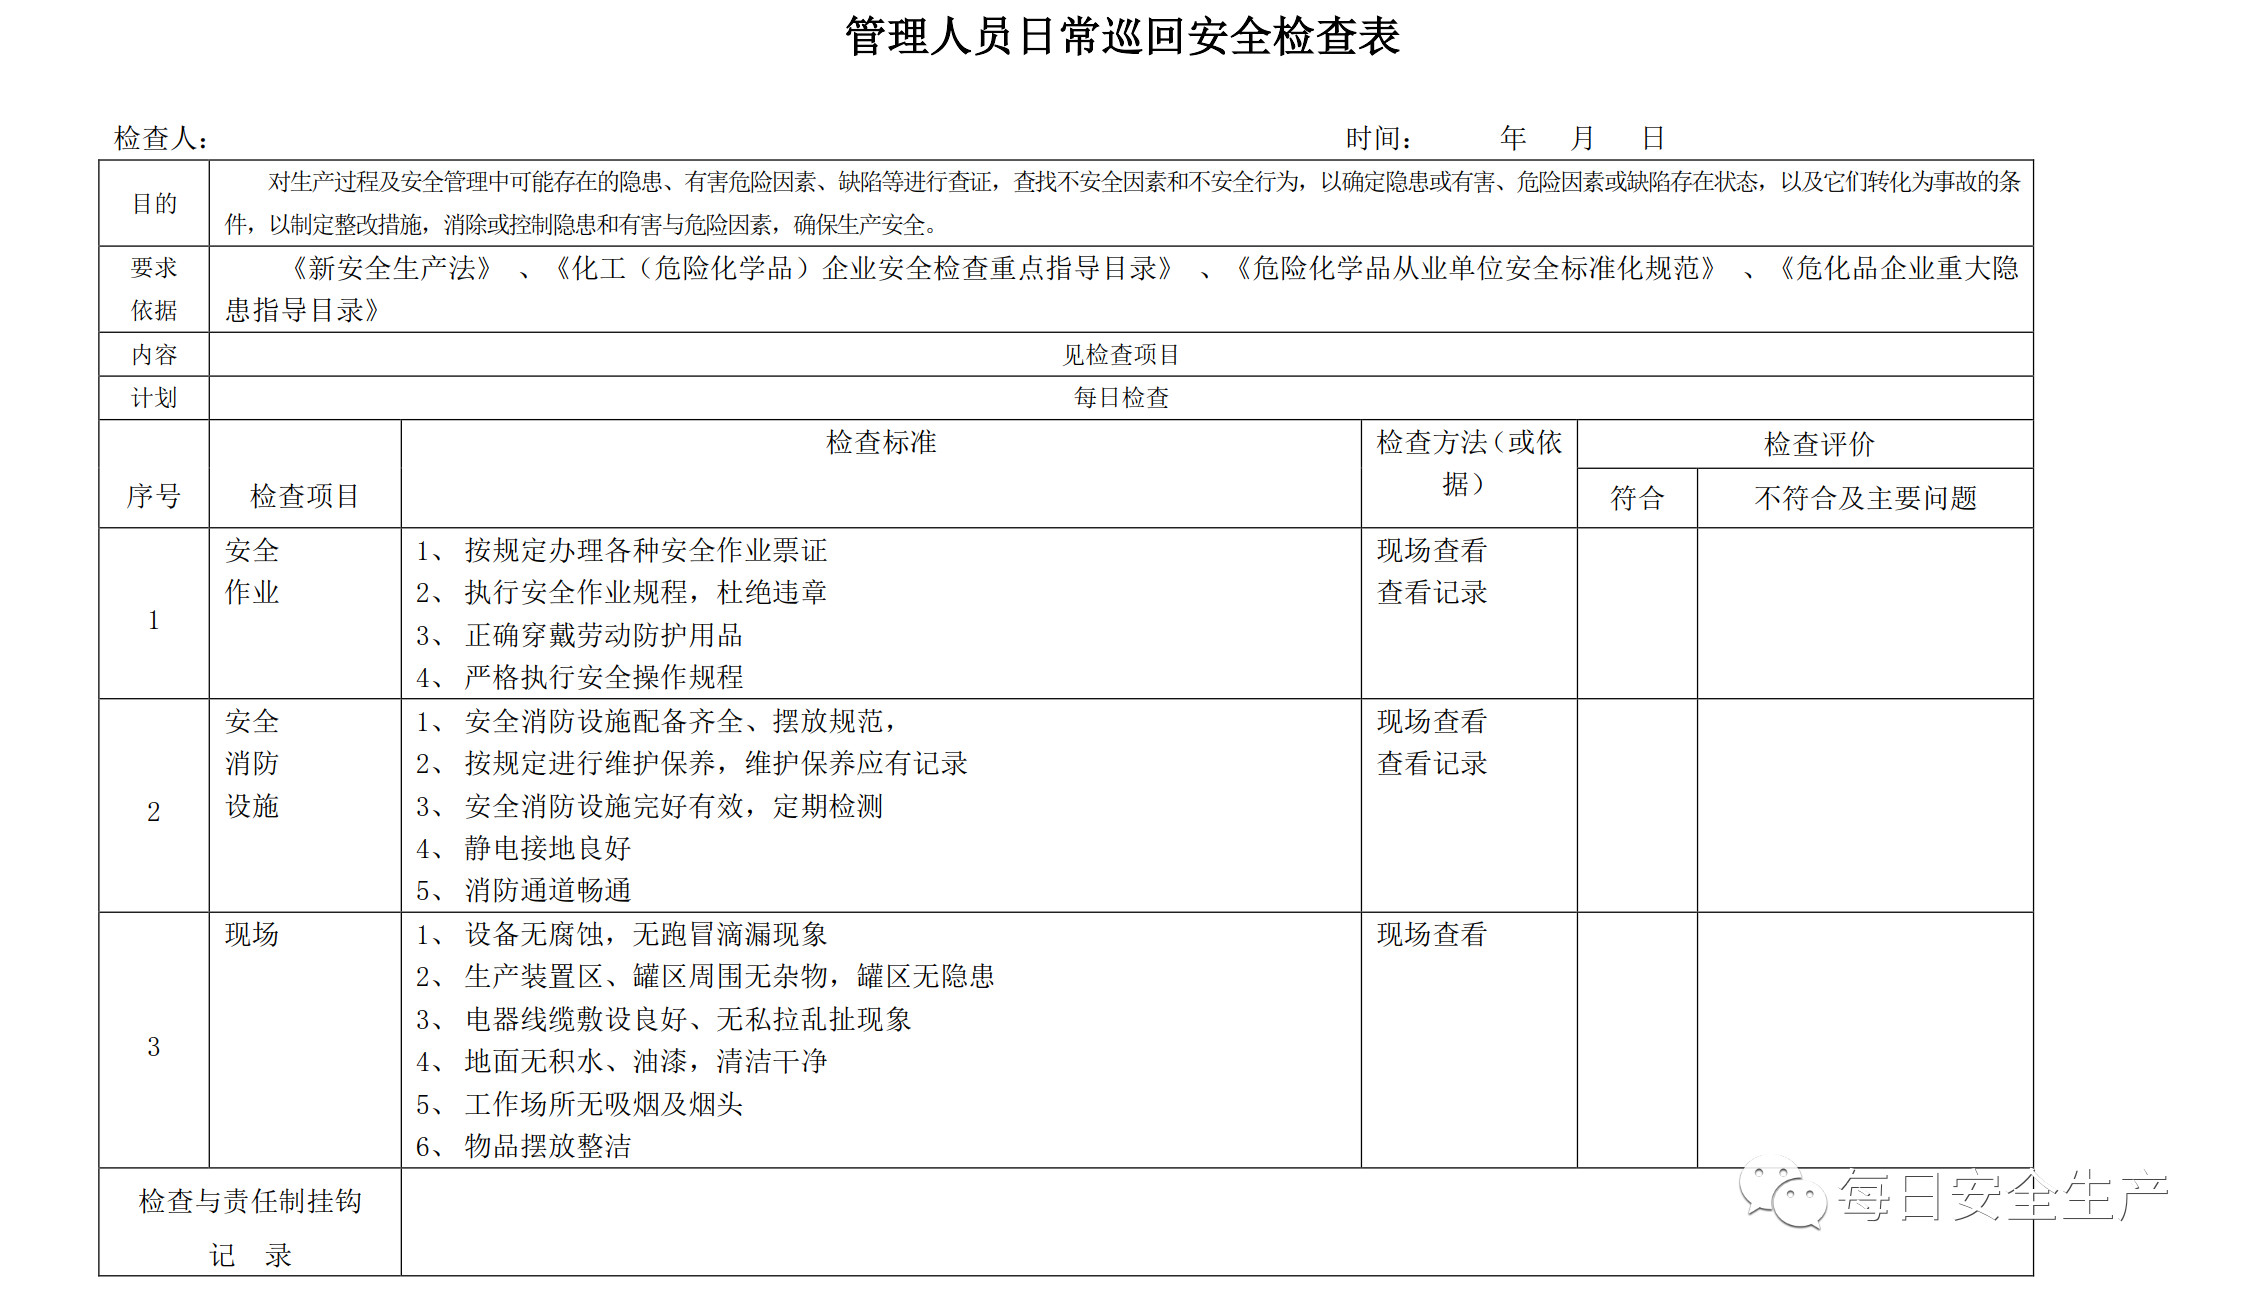Image resolution: width=2245 pixels, height=1295 pixels.
Task: Click the empty 符合 cell for row 1
Action: click(x=1636, y=613)
